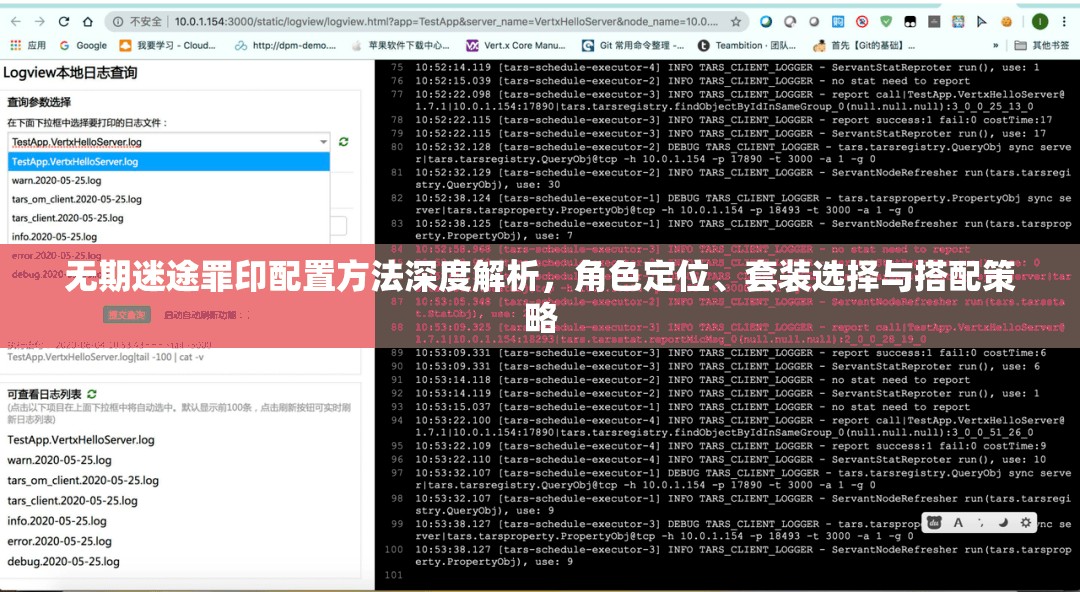Viewport: 1080px width, 592px height.
Task: Select tars_om_client.2020-05-25.log in the dropdown
Action: [x=75, y=200]
